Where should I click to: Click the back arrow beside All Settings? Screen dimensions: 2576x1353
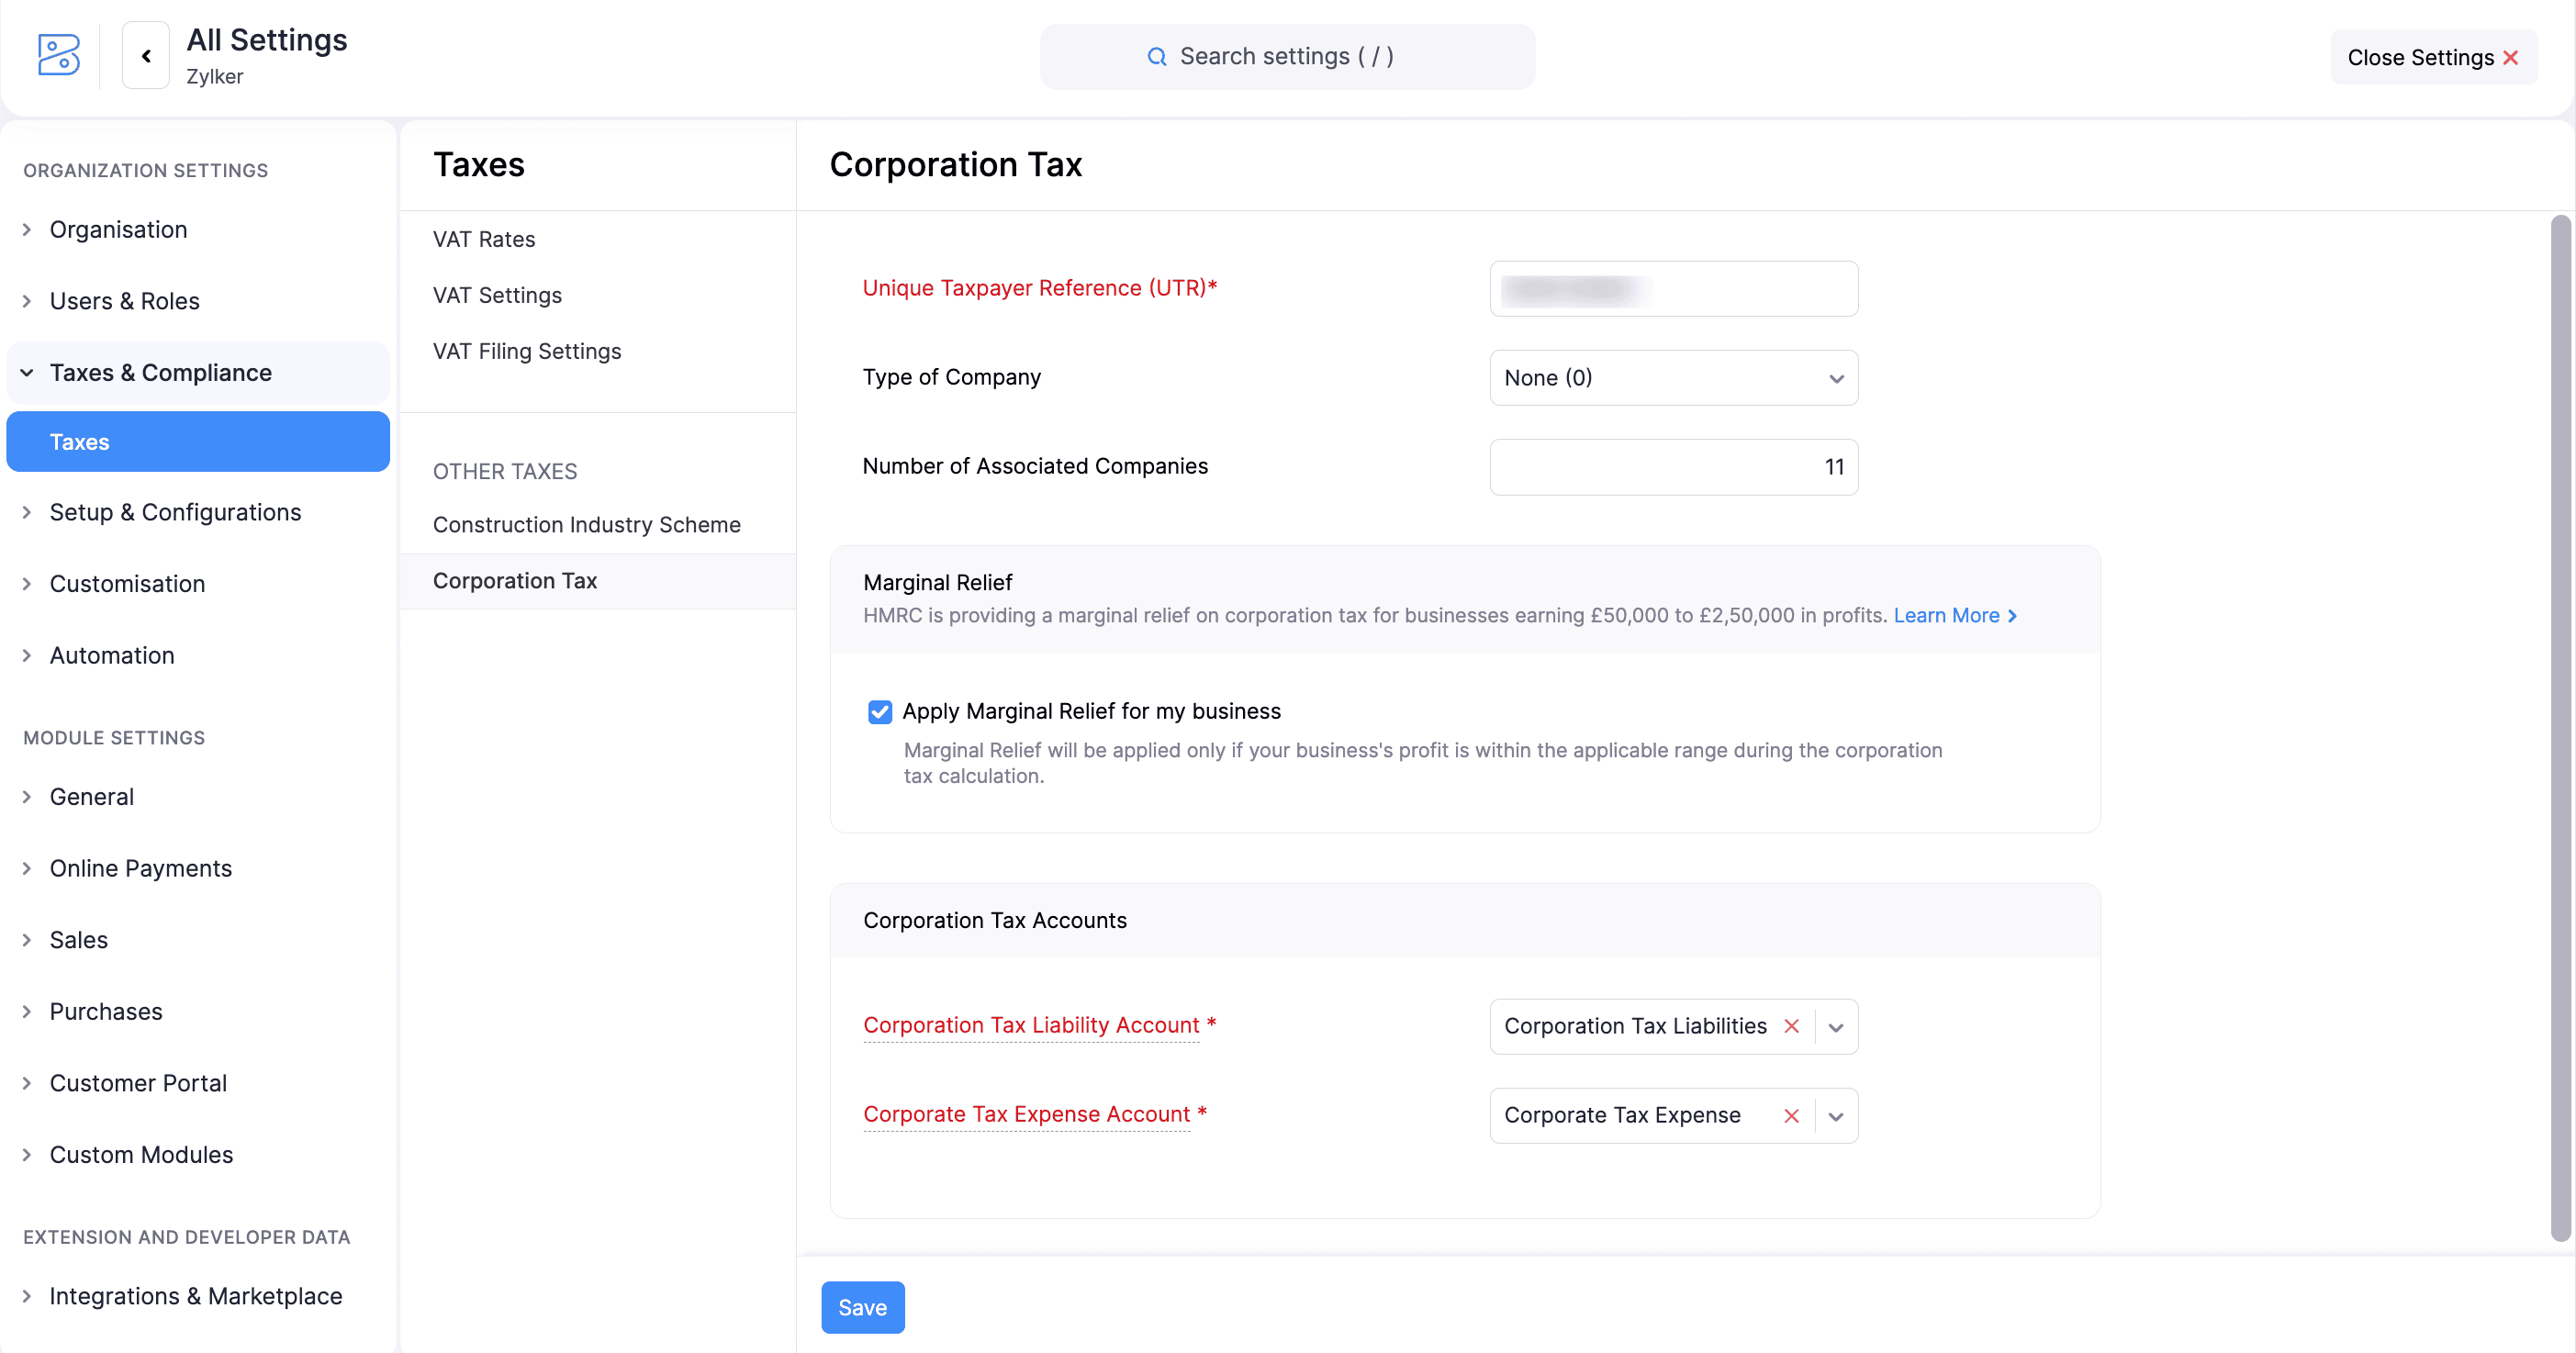point(146,55)
